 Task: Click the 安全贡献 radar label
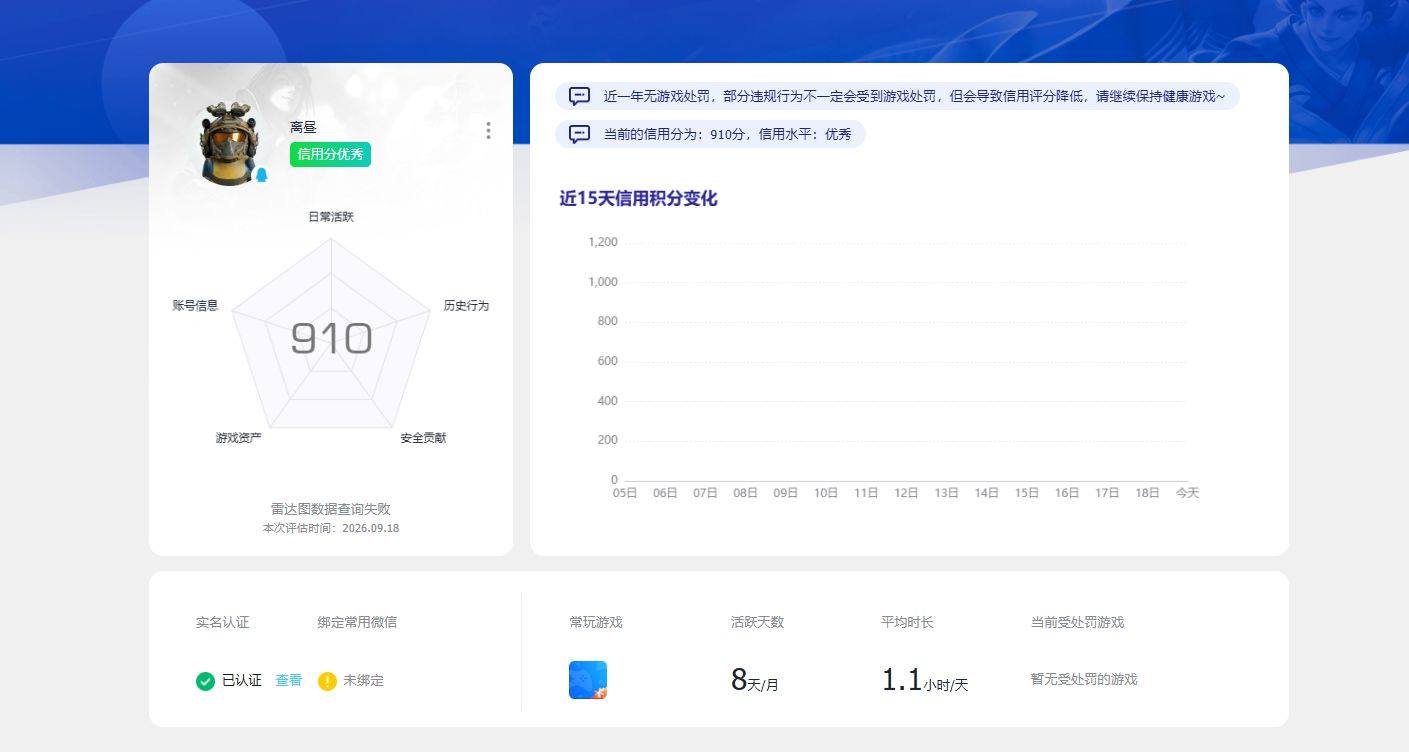(x=423, y=437)
